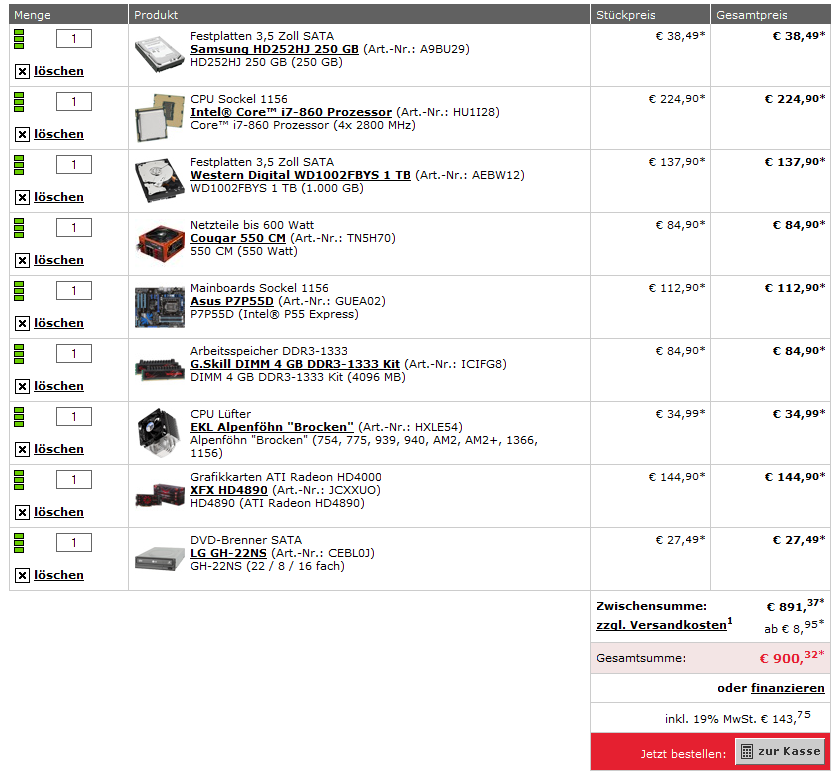The image size is (836, 779).
Task: Focus quantity field for Samsung HD252HJ
Action: (x=74, y=38)
